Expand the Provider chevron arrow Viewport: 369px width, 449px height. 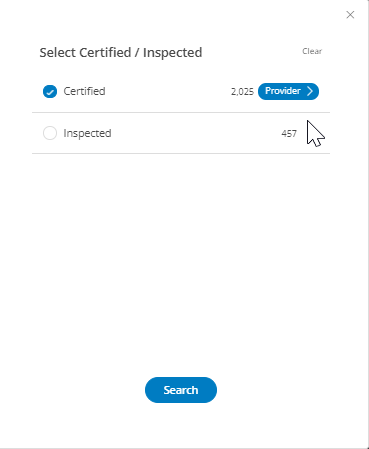coord(310,91)
